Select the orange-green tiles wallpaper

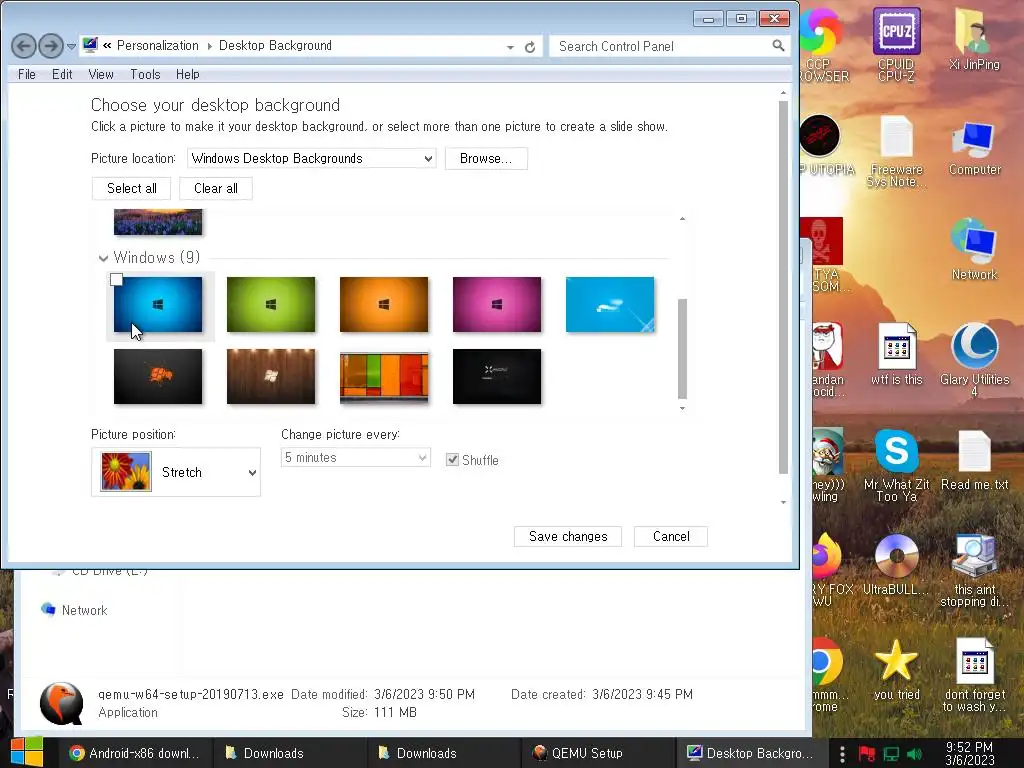pyautogui.click(x=384, y=376)
